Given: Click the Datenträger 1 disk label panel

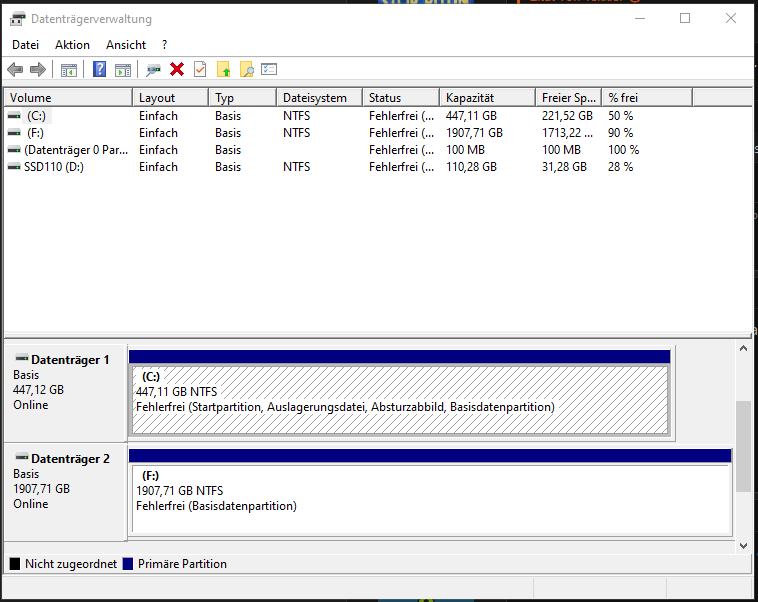Looking at the screenshot, I should pyautogui.click(x=65, y=393).
